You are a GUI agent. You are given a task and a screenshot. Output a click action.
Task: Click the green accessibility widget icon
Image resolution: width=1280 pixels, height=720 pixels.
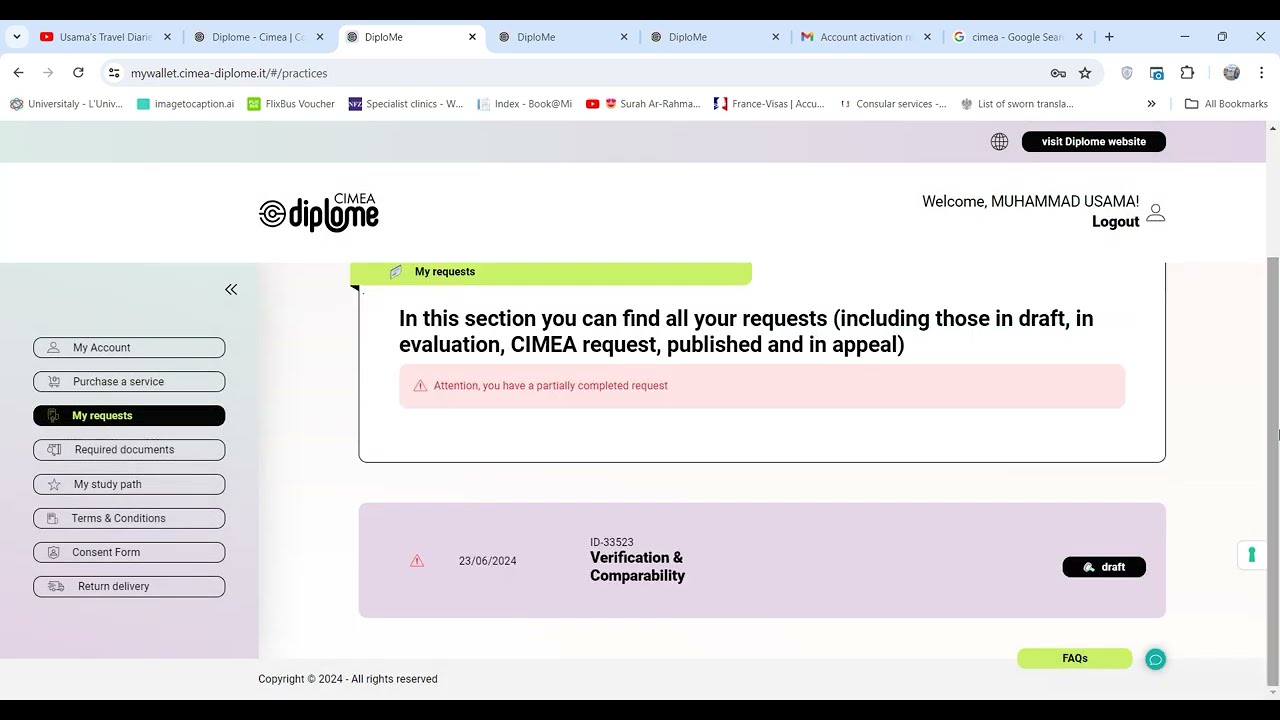coord(1251,555)
